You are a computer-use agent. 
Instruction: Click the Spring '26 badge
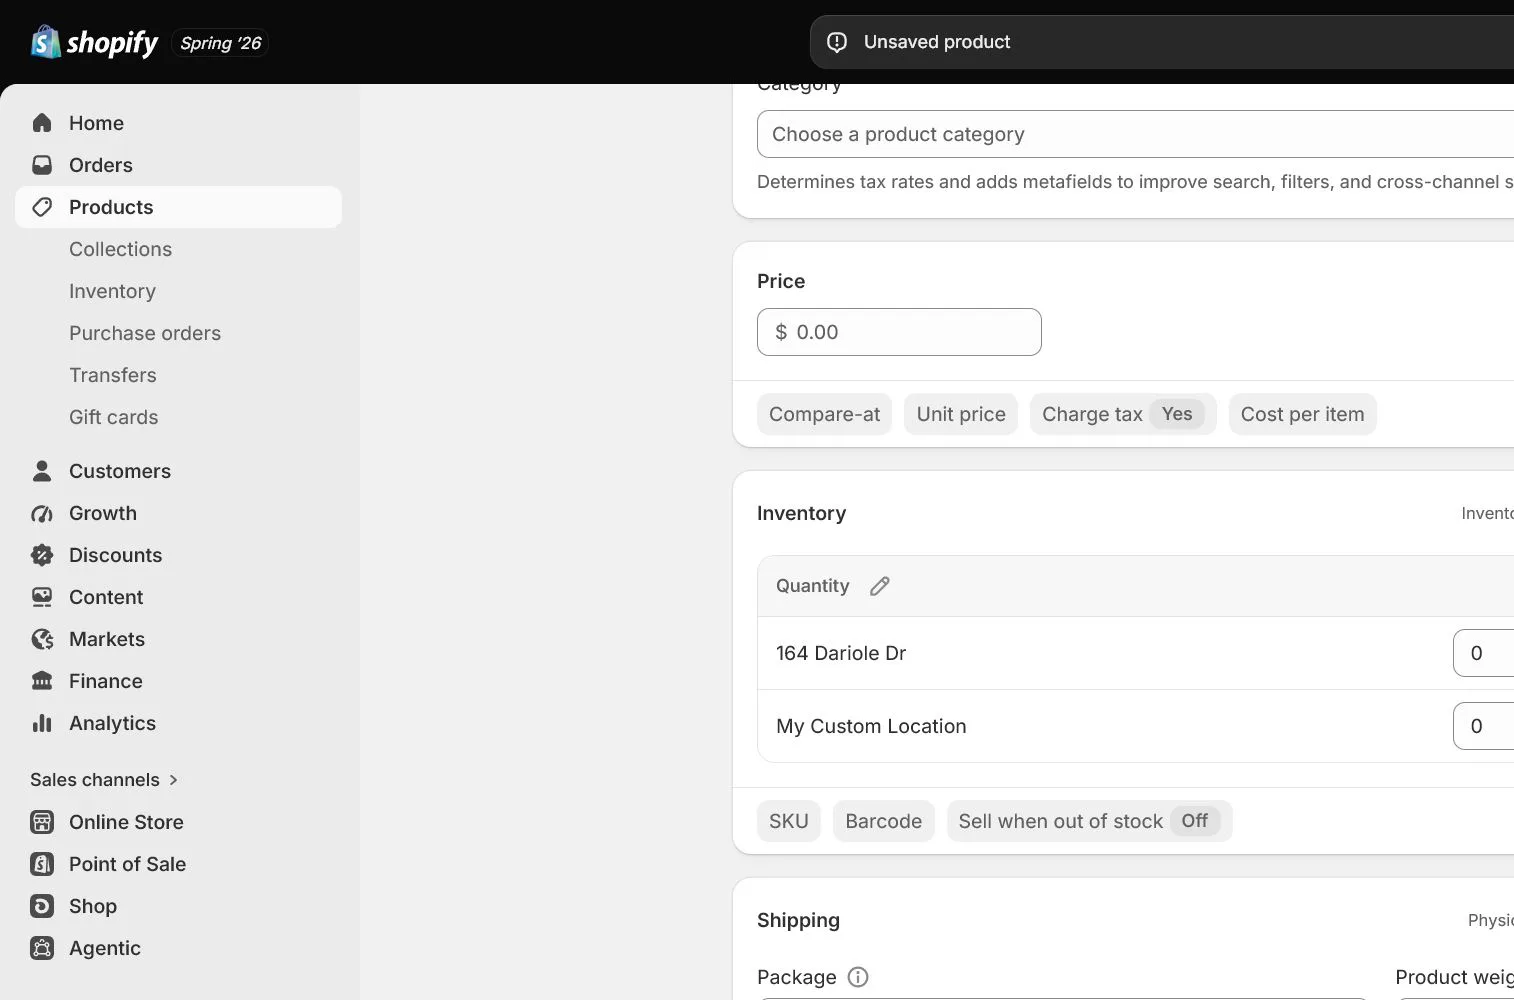pyautogui.click(x=220, y=43)
